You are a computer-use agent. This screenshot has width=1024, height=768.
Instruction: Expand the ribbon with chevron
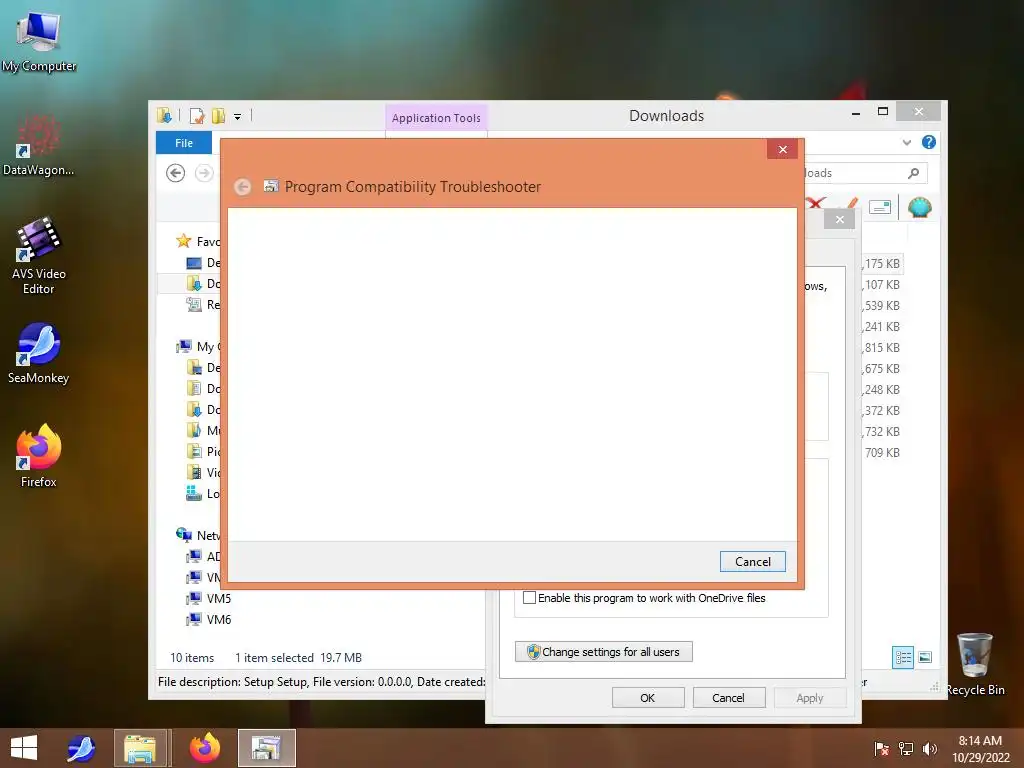[906, 142]
